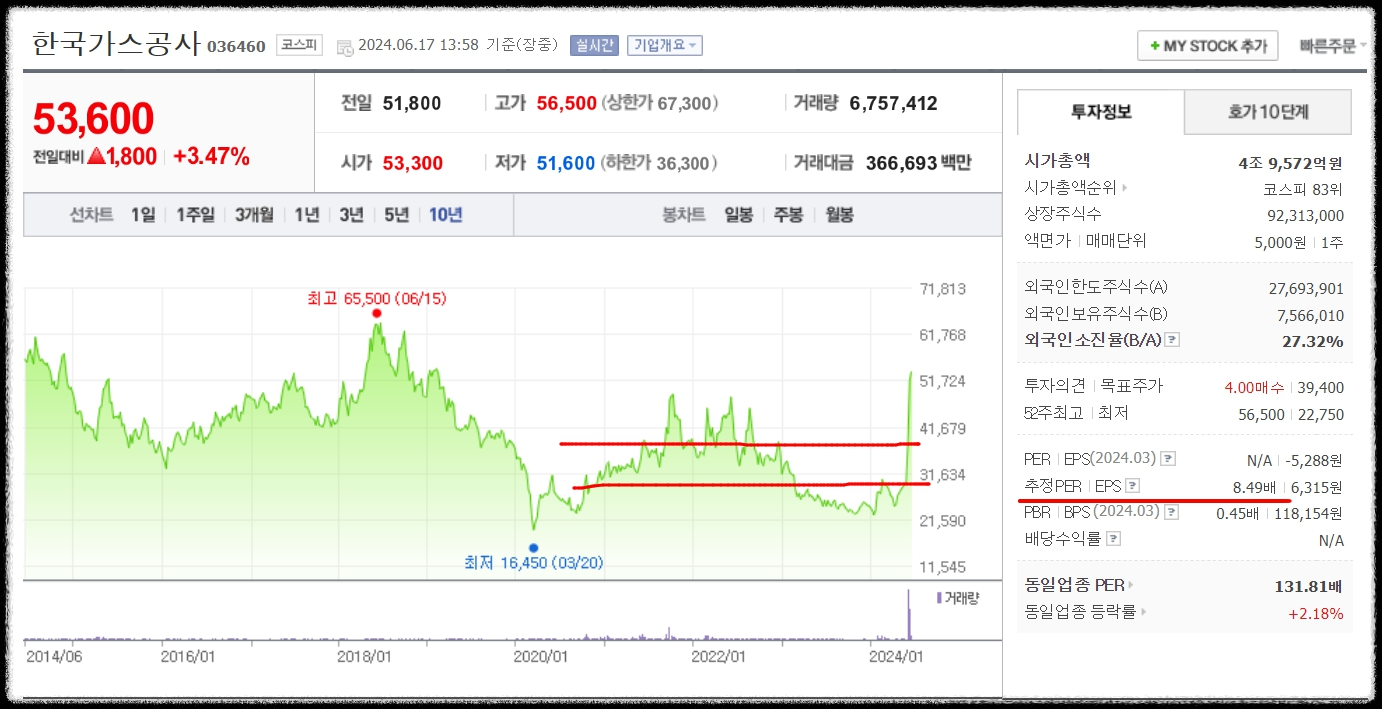Click the MY STOCK 추가 button
Image resolution: width=1382 pixels, height=709 pixels.
click(x=1207, y=46)
